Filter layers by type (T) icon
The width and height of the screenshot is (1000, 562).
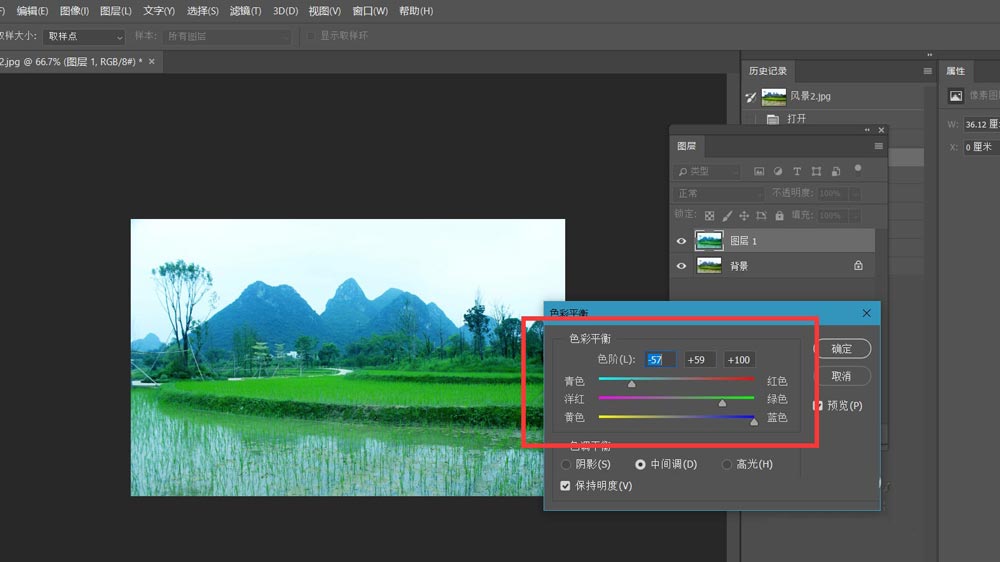pyautogui.click(x=797, y=171)
